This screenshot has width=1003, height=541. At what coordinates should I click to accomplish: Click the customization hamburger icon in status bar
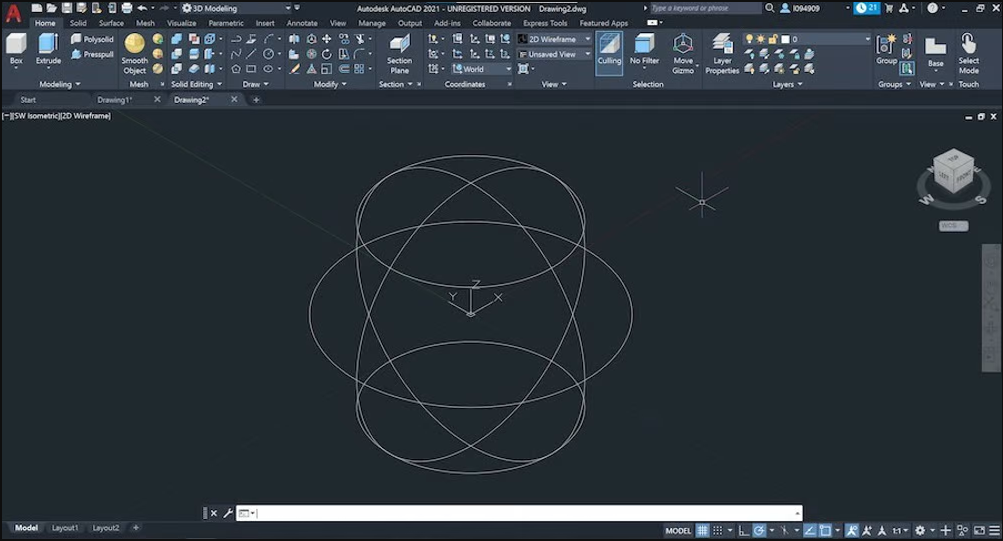coord(994,530)
